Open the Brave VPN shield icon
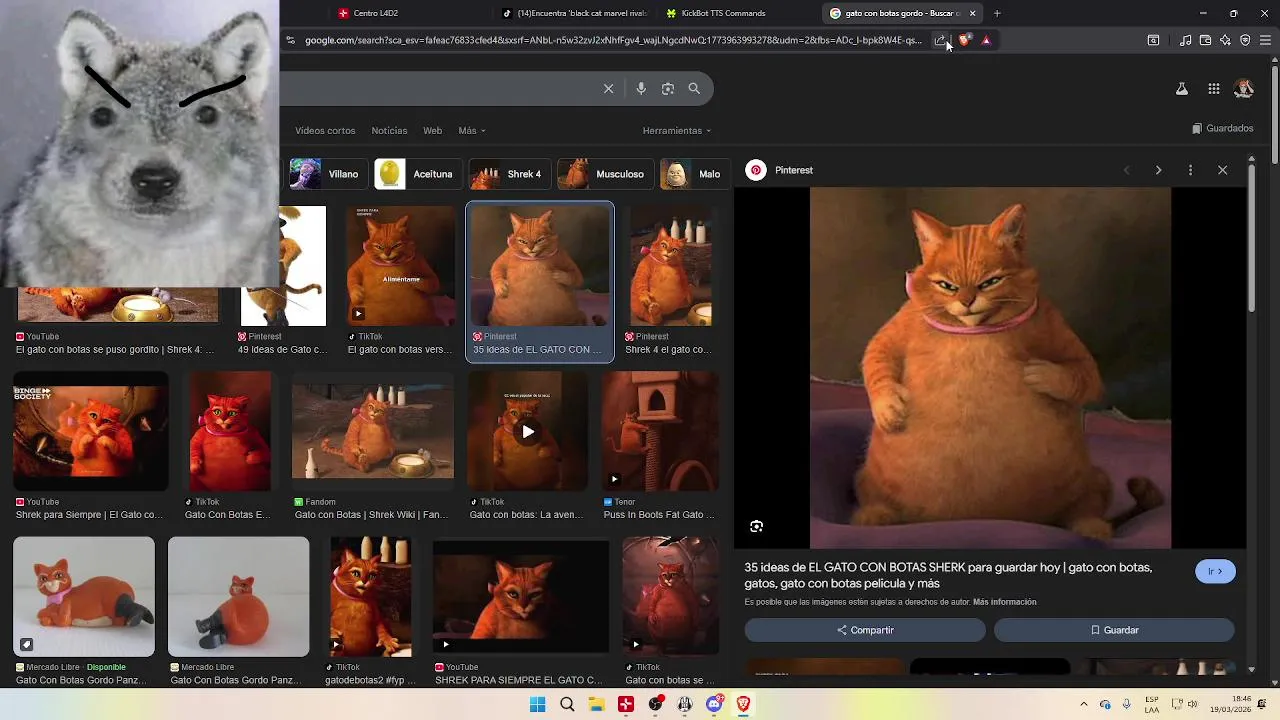The width and height of the screenshot is (1280, 720). coord(1245,40)
